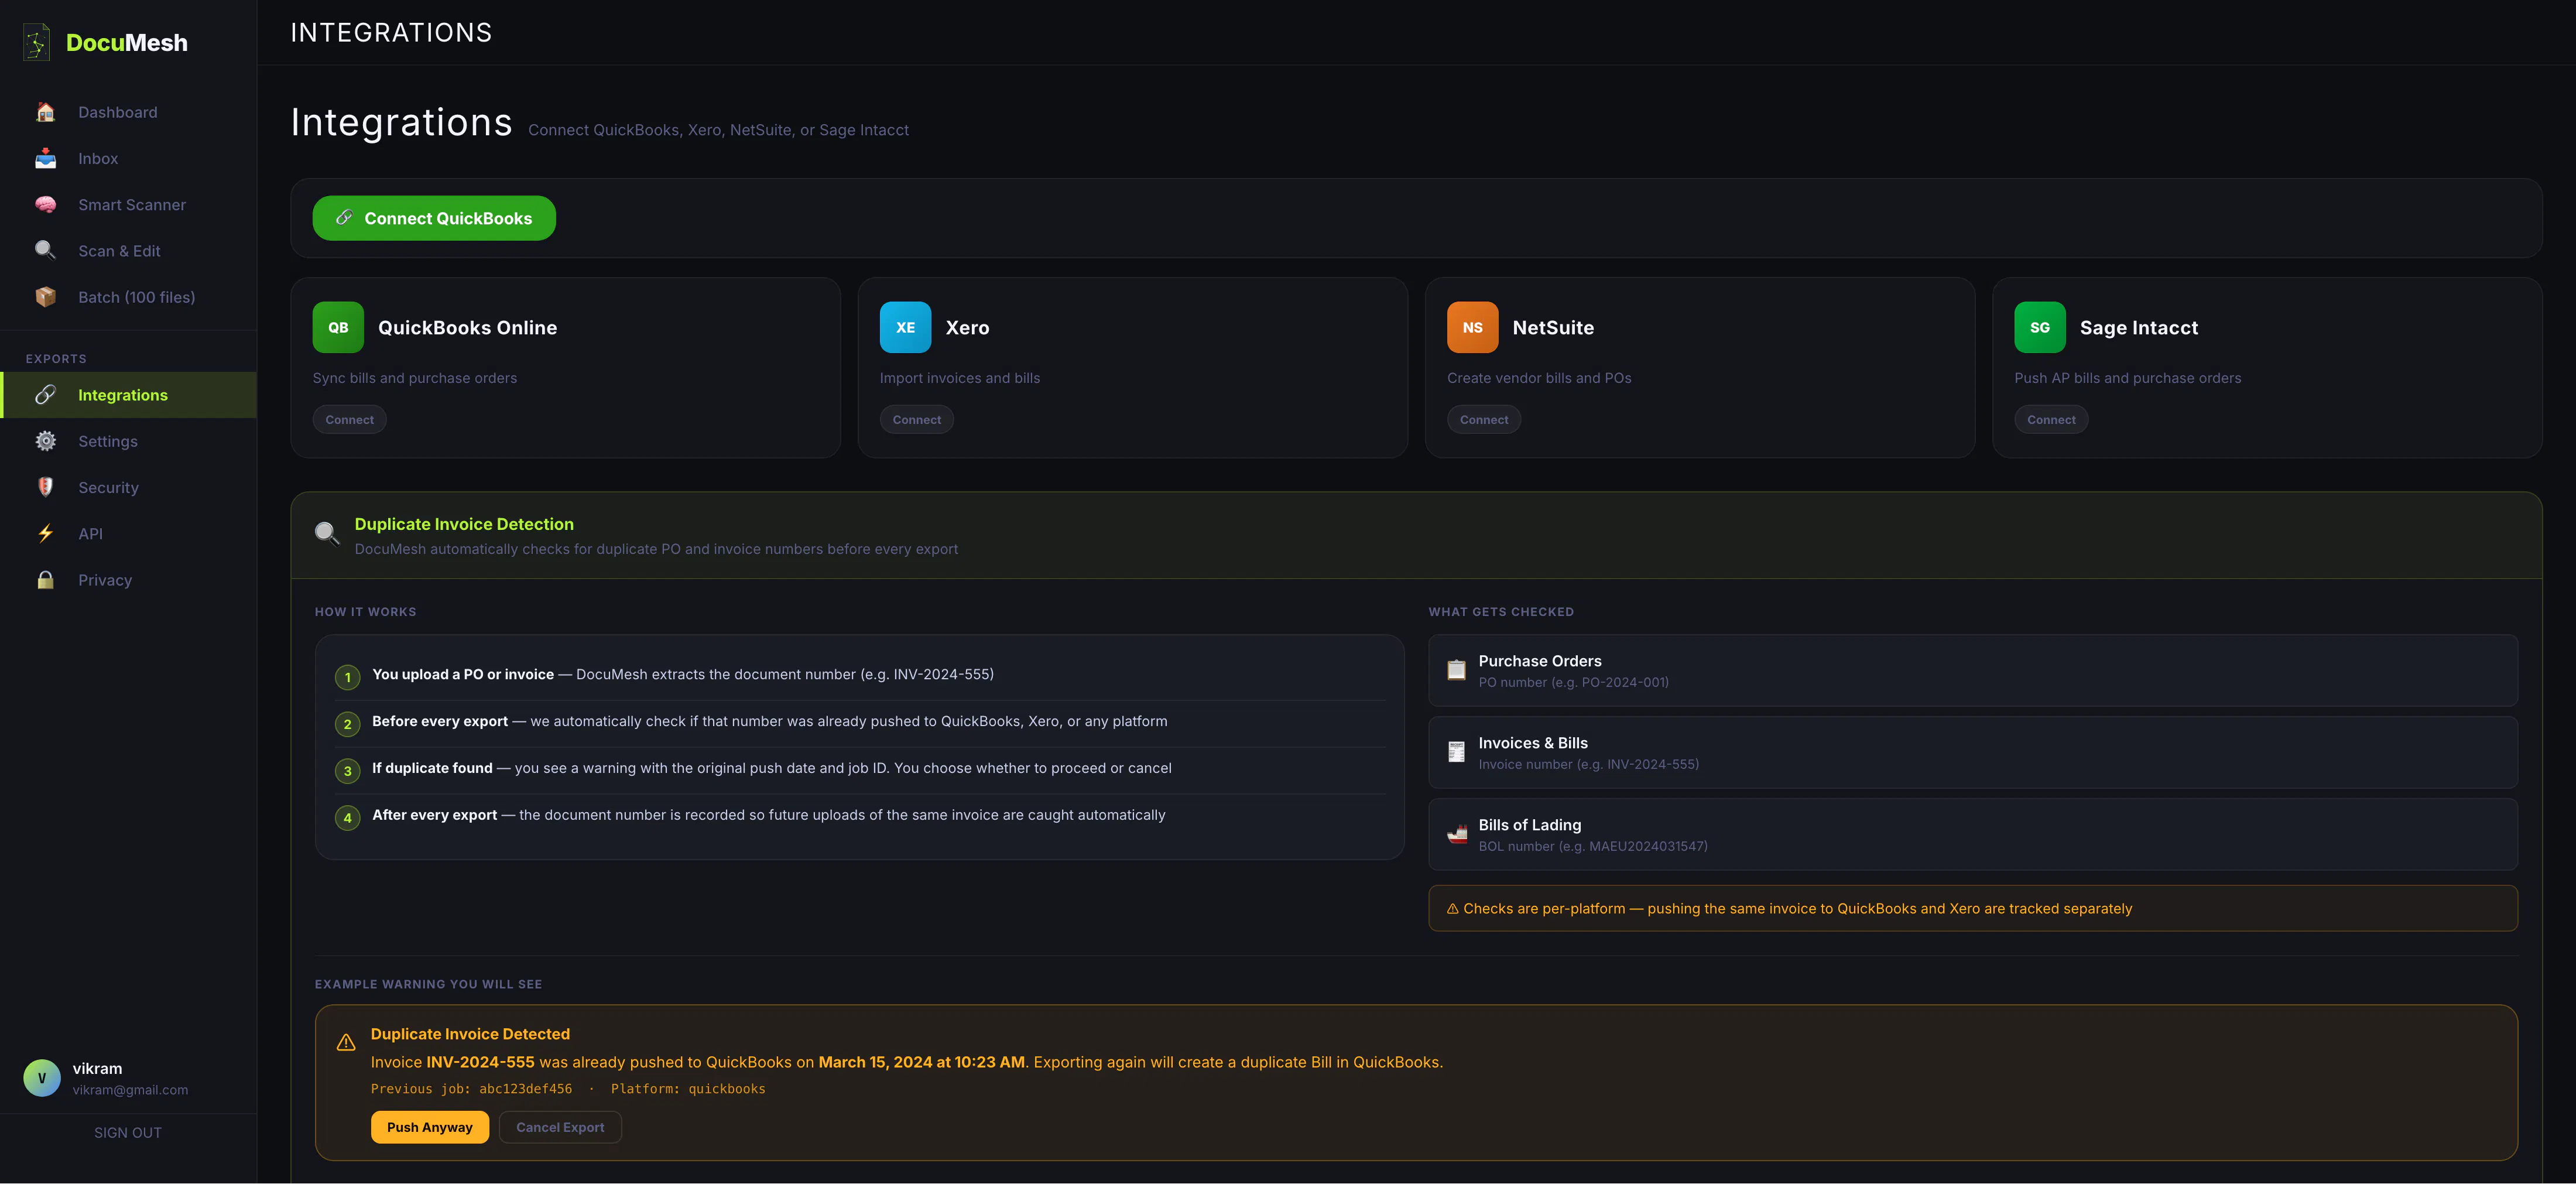The width and height of the screenshot is (2576, 1184).
Task: Click the SG Sage Intacct badge
Action: 2040,327
